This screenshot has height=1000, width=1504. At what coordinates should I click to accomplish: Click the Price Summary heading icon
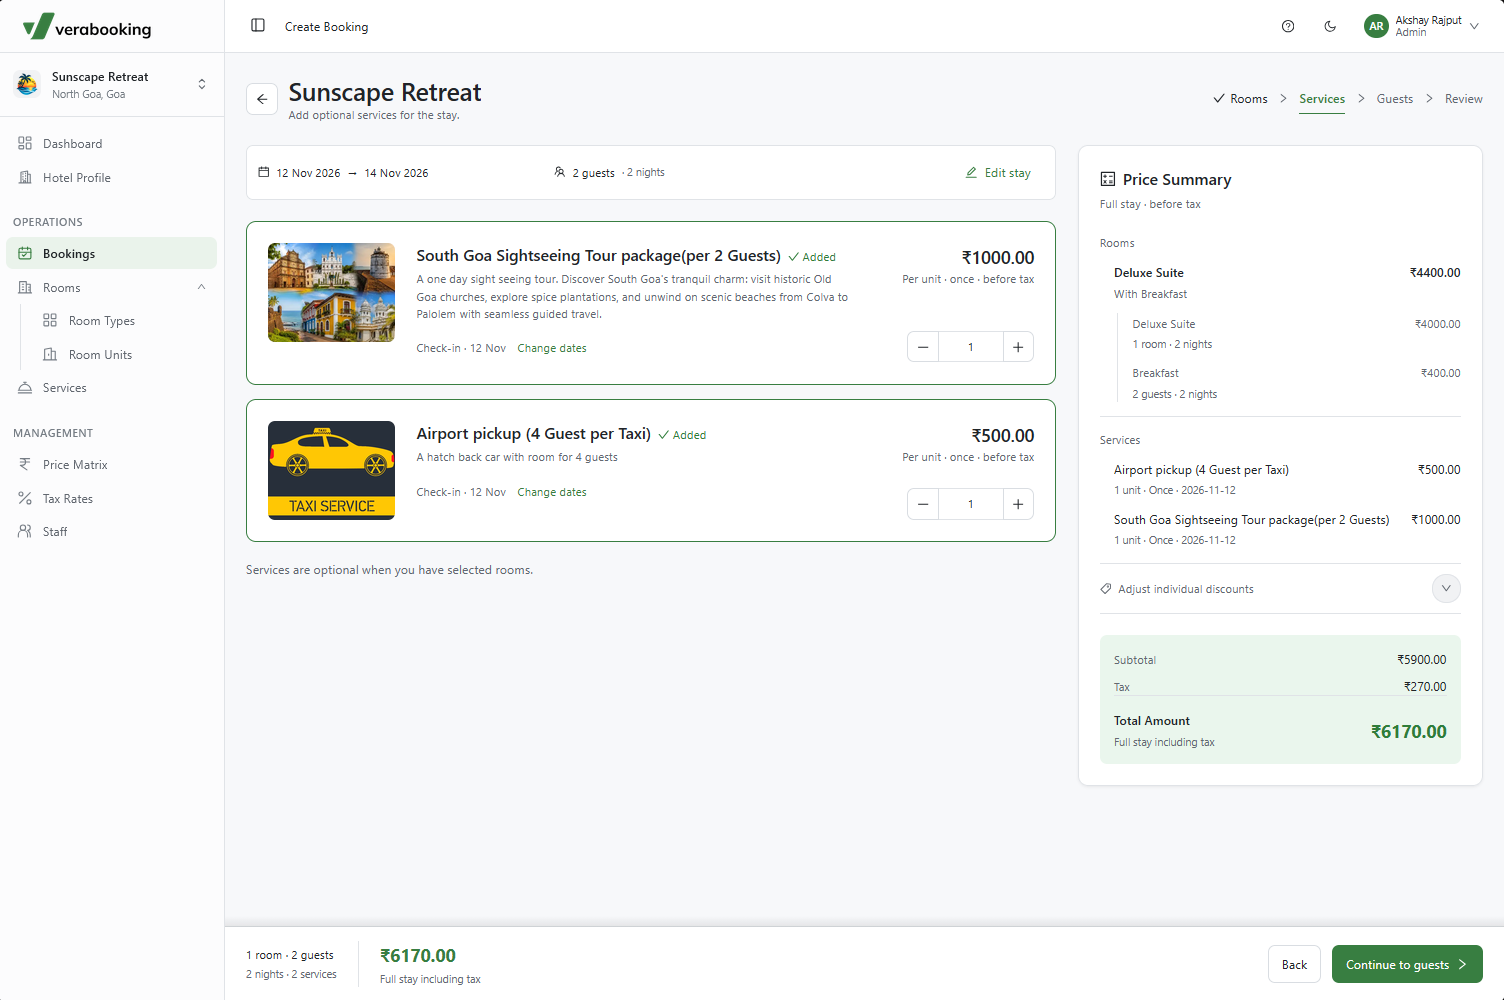pos(1107,179)
